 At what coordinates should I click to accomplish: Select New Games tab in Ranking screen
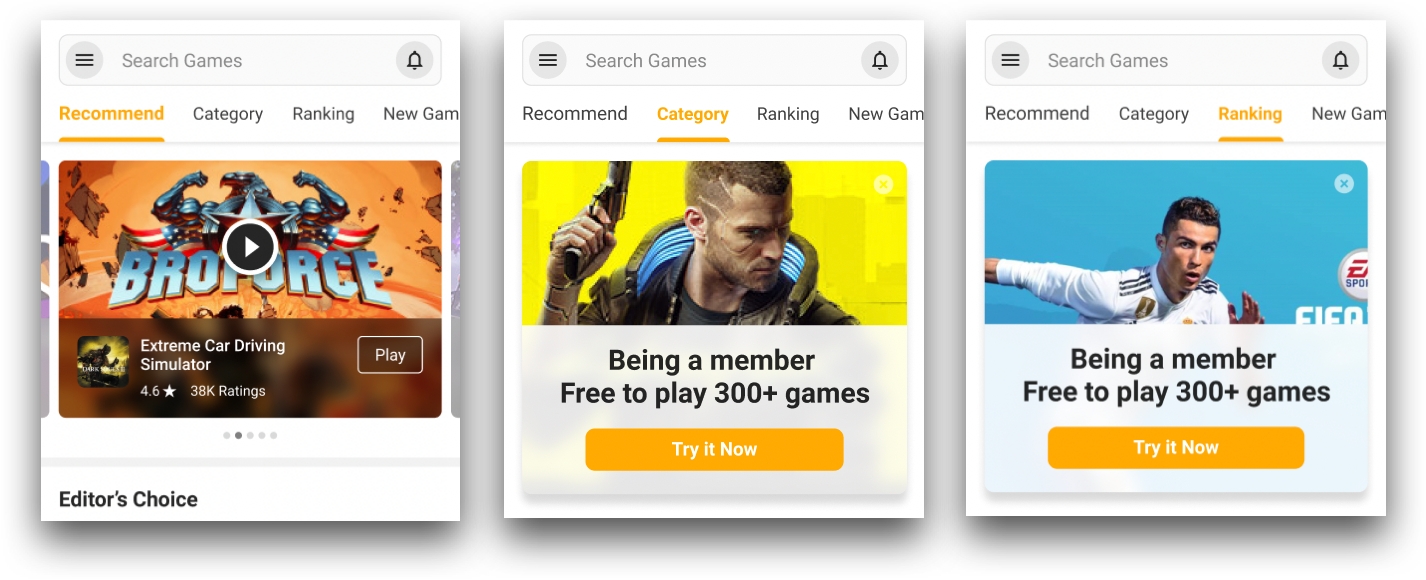tap(1348, 114)
